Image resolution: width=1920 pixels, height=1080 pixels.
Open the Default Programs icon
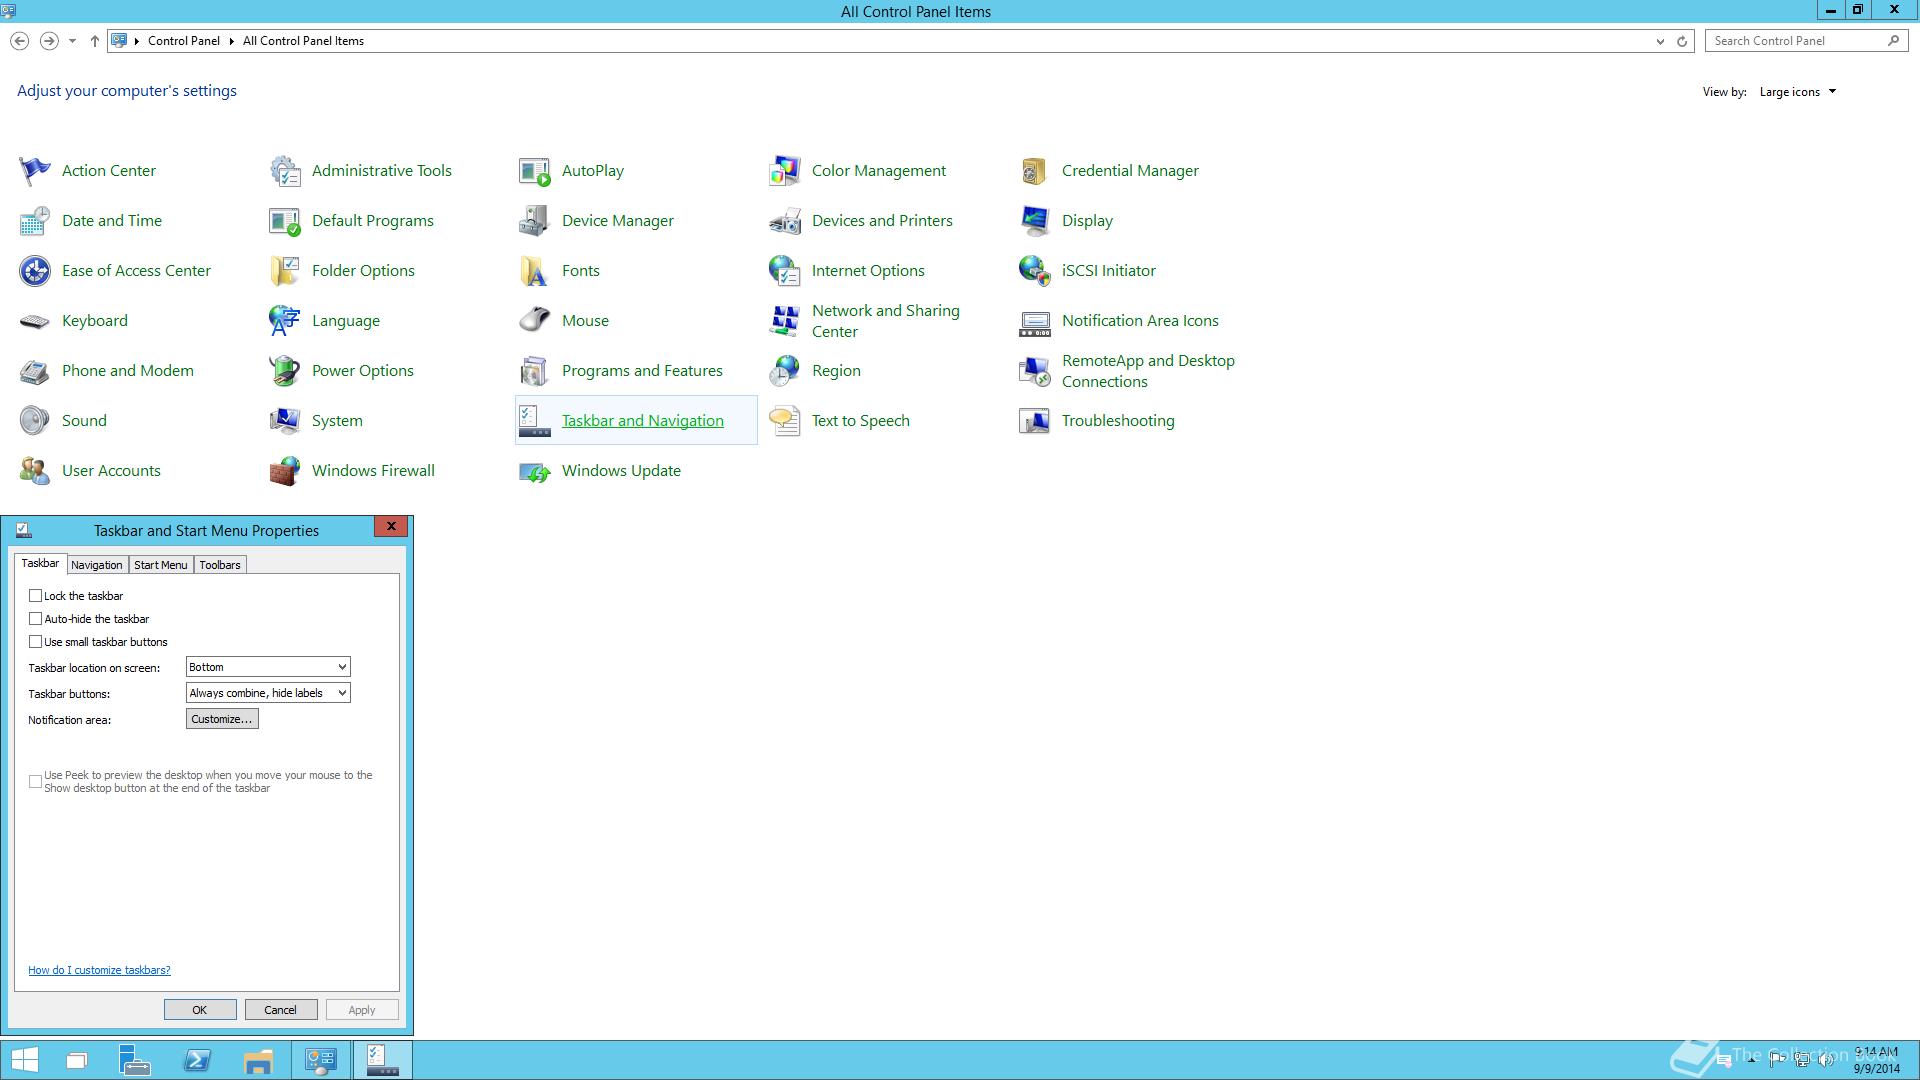[285, 221]
